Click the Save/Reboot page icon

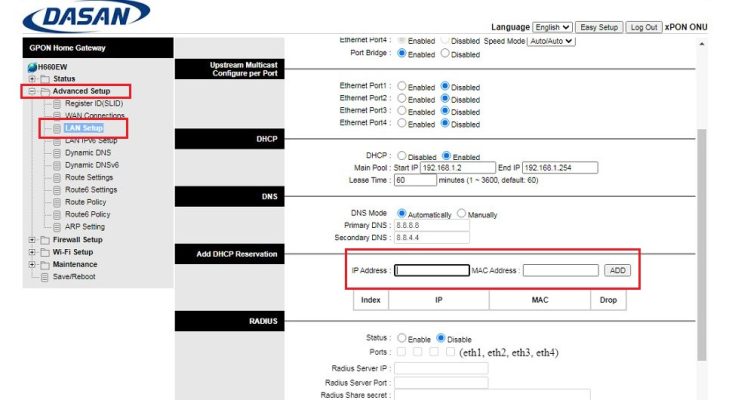[x=45, y=277]
